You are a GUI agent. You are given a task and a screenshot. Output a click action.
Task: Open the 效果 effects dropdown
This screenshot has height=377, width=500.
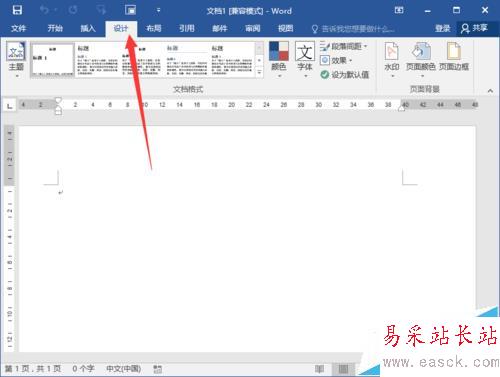336,60
